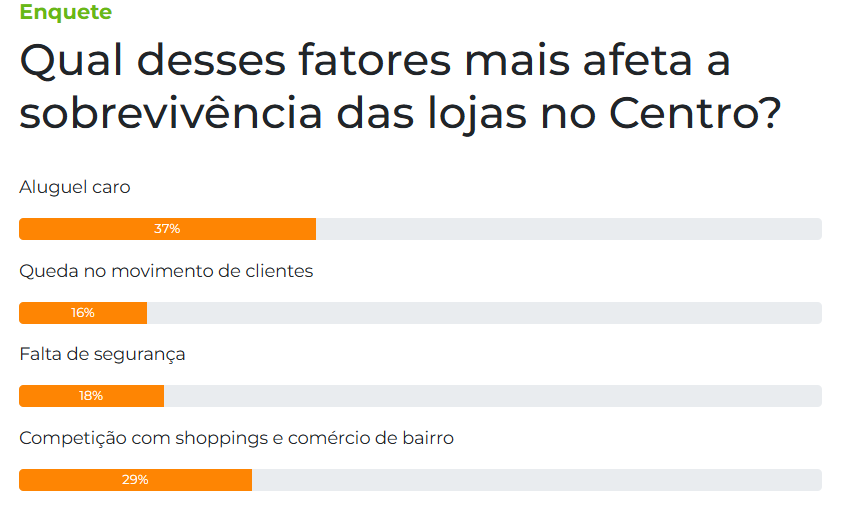The height and width of the screenshot is (521, 845).
Task: Click gray remainder of Aluguel caro bar
Action: 569,229
